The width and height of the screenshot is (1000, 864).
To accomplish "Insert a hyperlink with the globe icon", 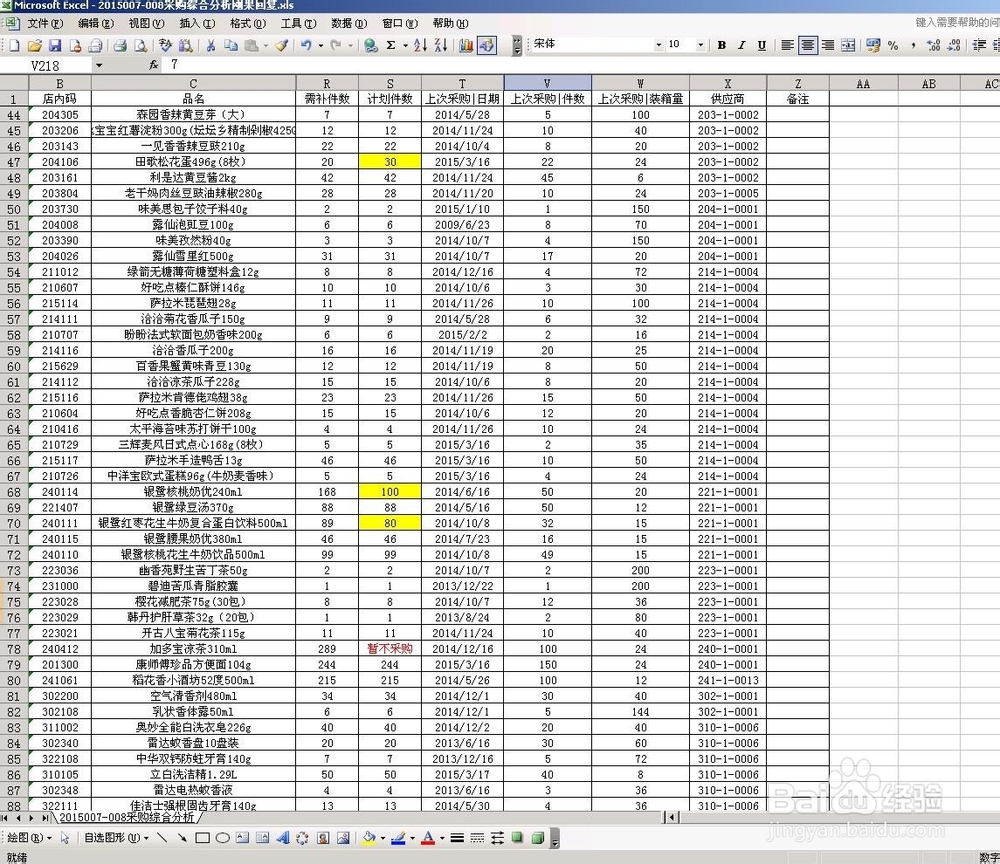I will [x=371, y=45].
